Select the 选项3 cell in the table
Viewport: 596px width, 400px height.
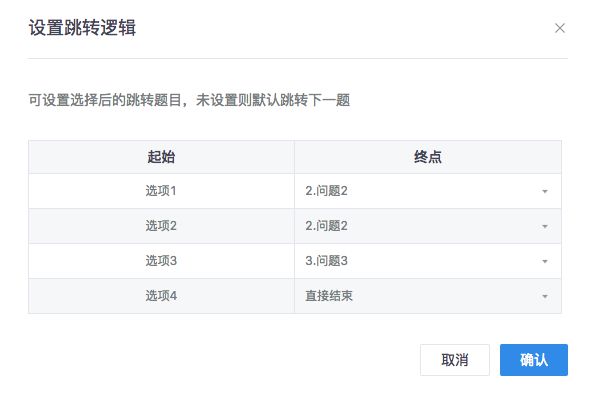point(161,261)
